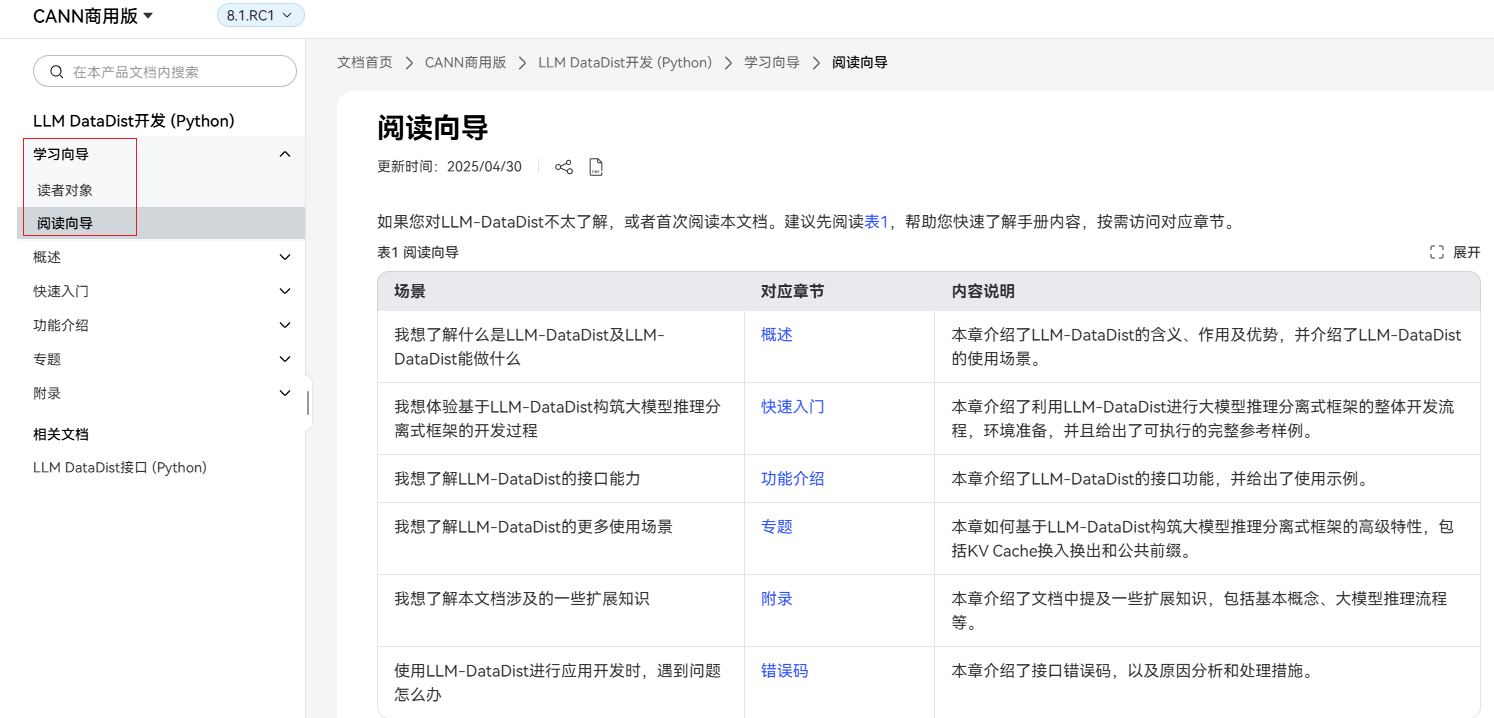The width and height of the screenshot is (1494, 718).
Task: Select 读者对象 in the sidebar
Action: click(65, 190)
